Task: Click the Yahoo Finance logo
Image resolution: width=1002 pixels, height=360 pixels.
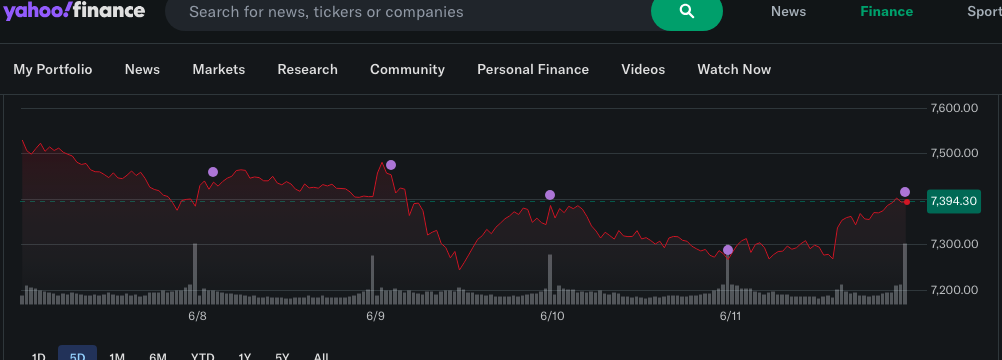Action: [x=74, y=11]
